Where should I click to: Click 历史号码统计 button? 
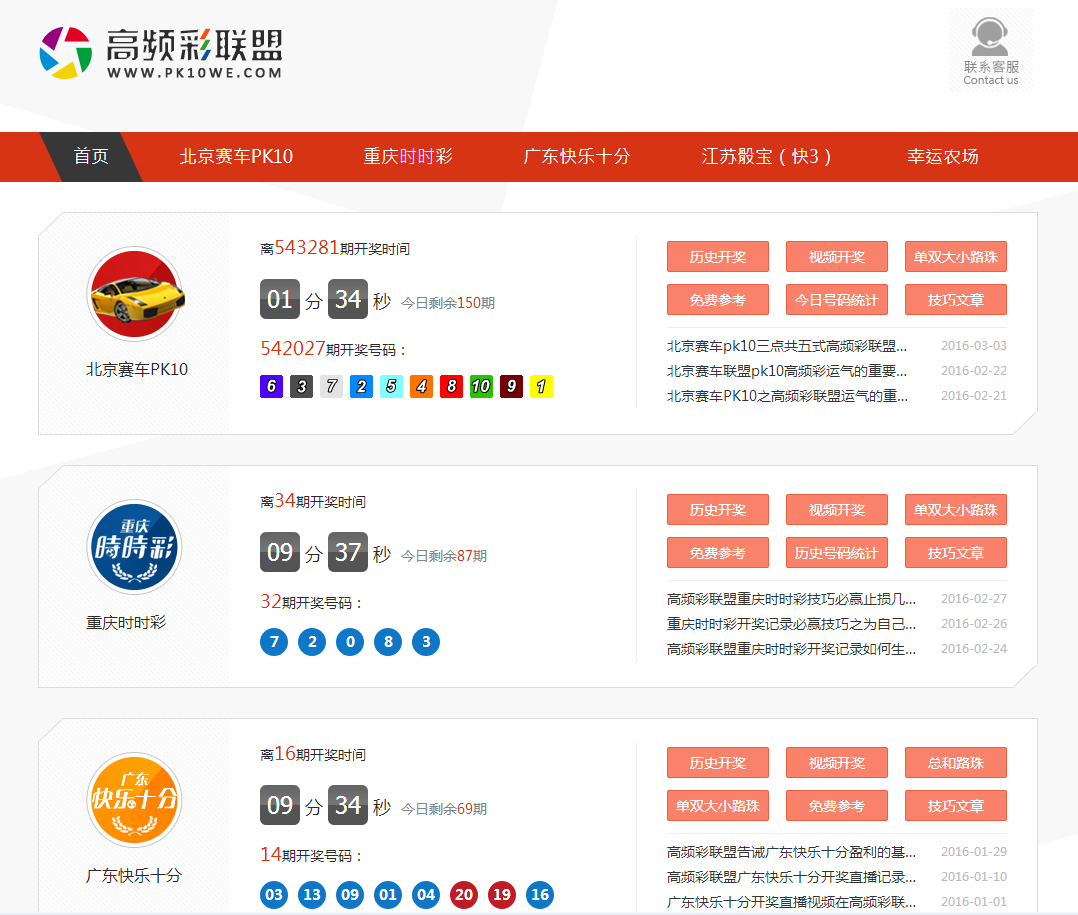pyautogui.click(x=837, y=553)
